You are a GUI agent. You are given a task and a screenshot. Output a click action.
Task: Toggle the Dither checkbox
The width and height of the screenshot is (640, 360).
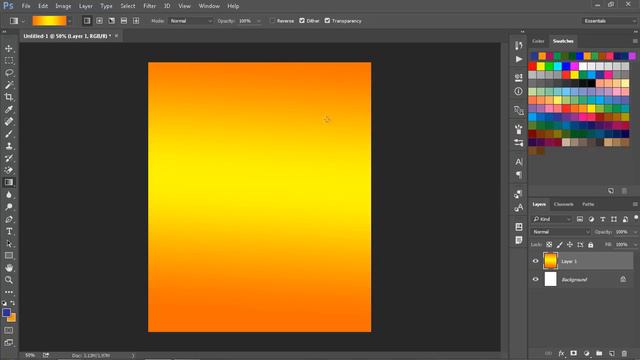302,21
